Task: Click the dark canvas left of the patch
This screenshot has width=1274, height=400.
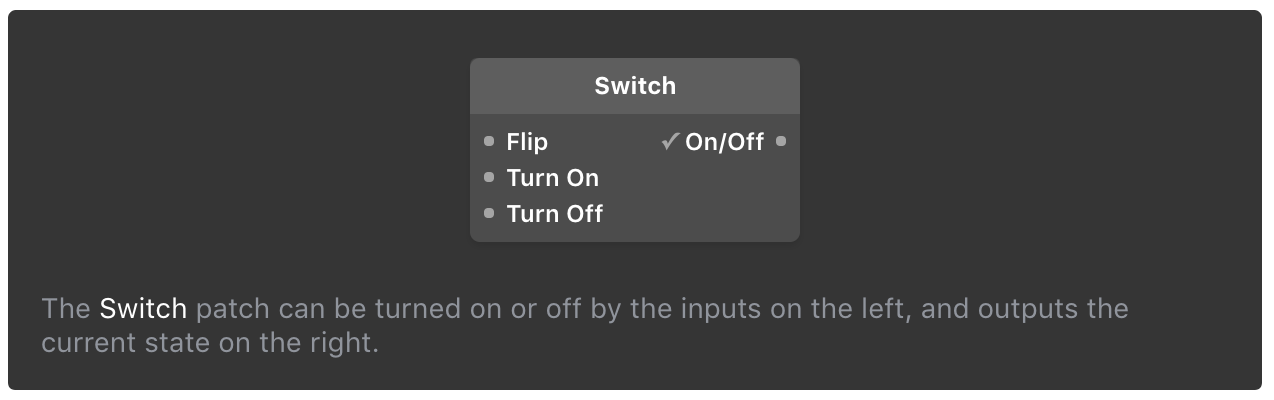Action: coord(250,150)
